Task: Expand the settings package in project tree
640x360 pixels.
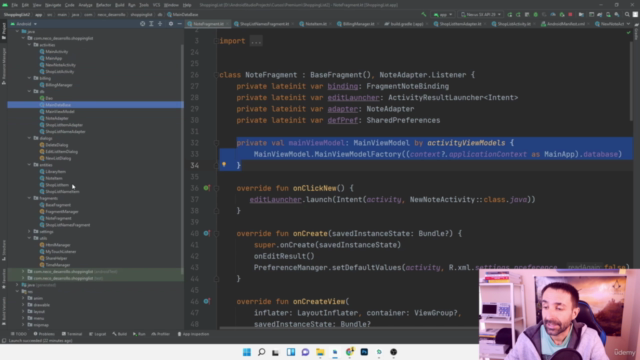Action: click(29, 231)
